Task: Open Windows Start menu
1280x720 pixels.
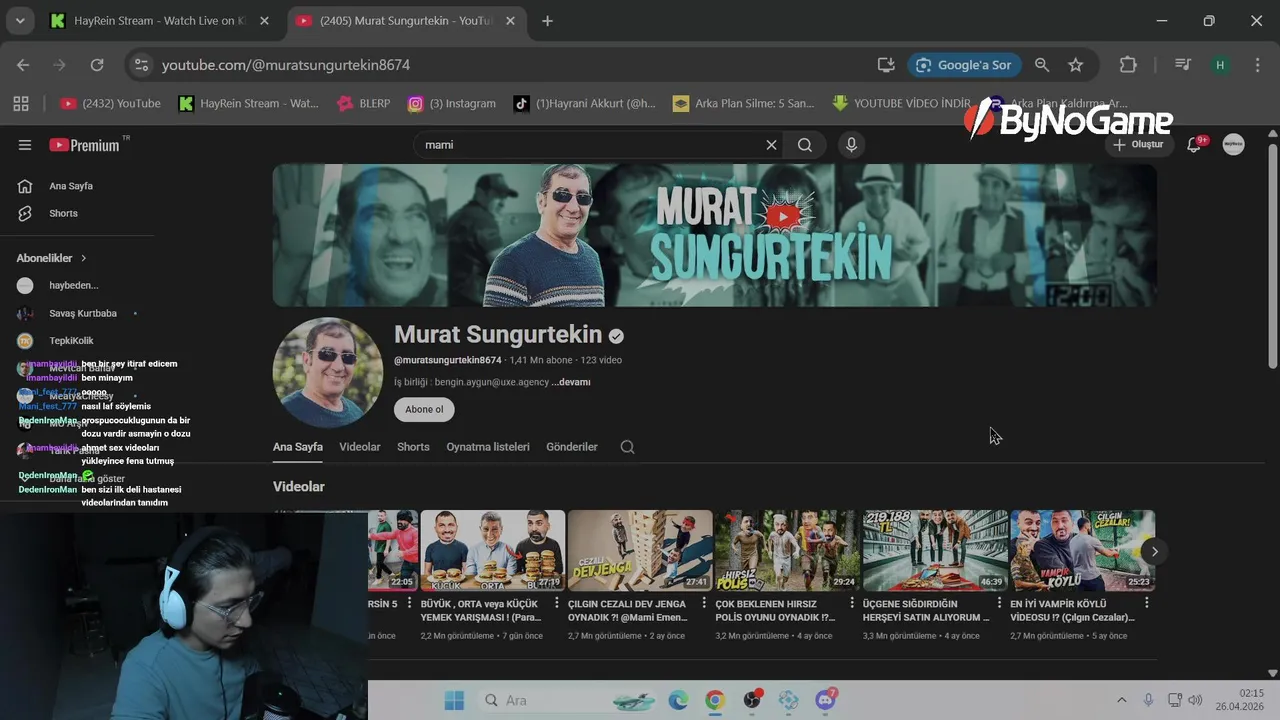Action: (x=454, y=700)
